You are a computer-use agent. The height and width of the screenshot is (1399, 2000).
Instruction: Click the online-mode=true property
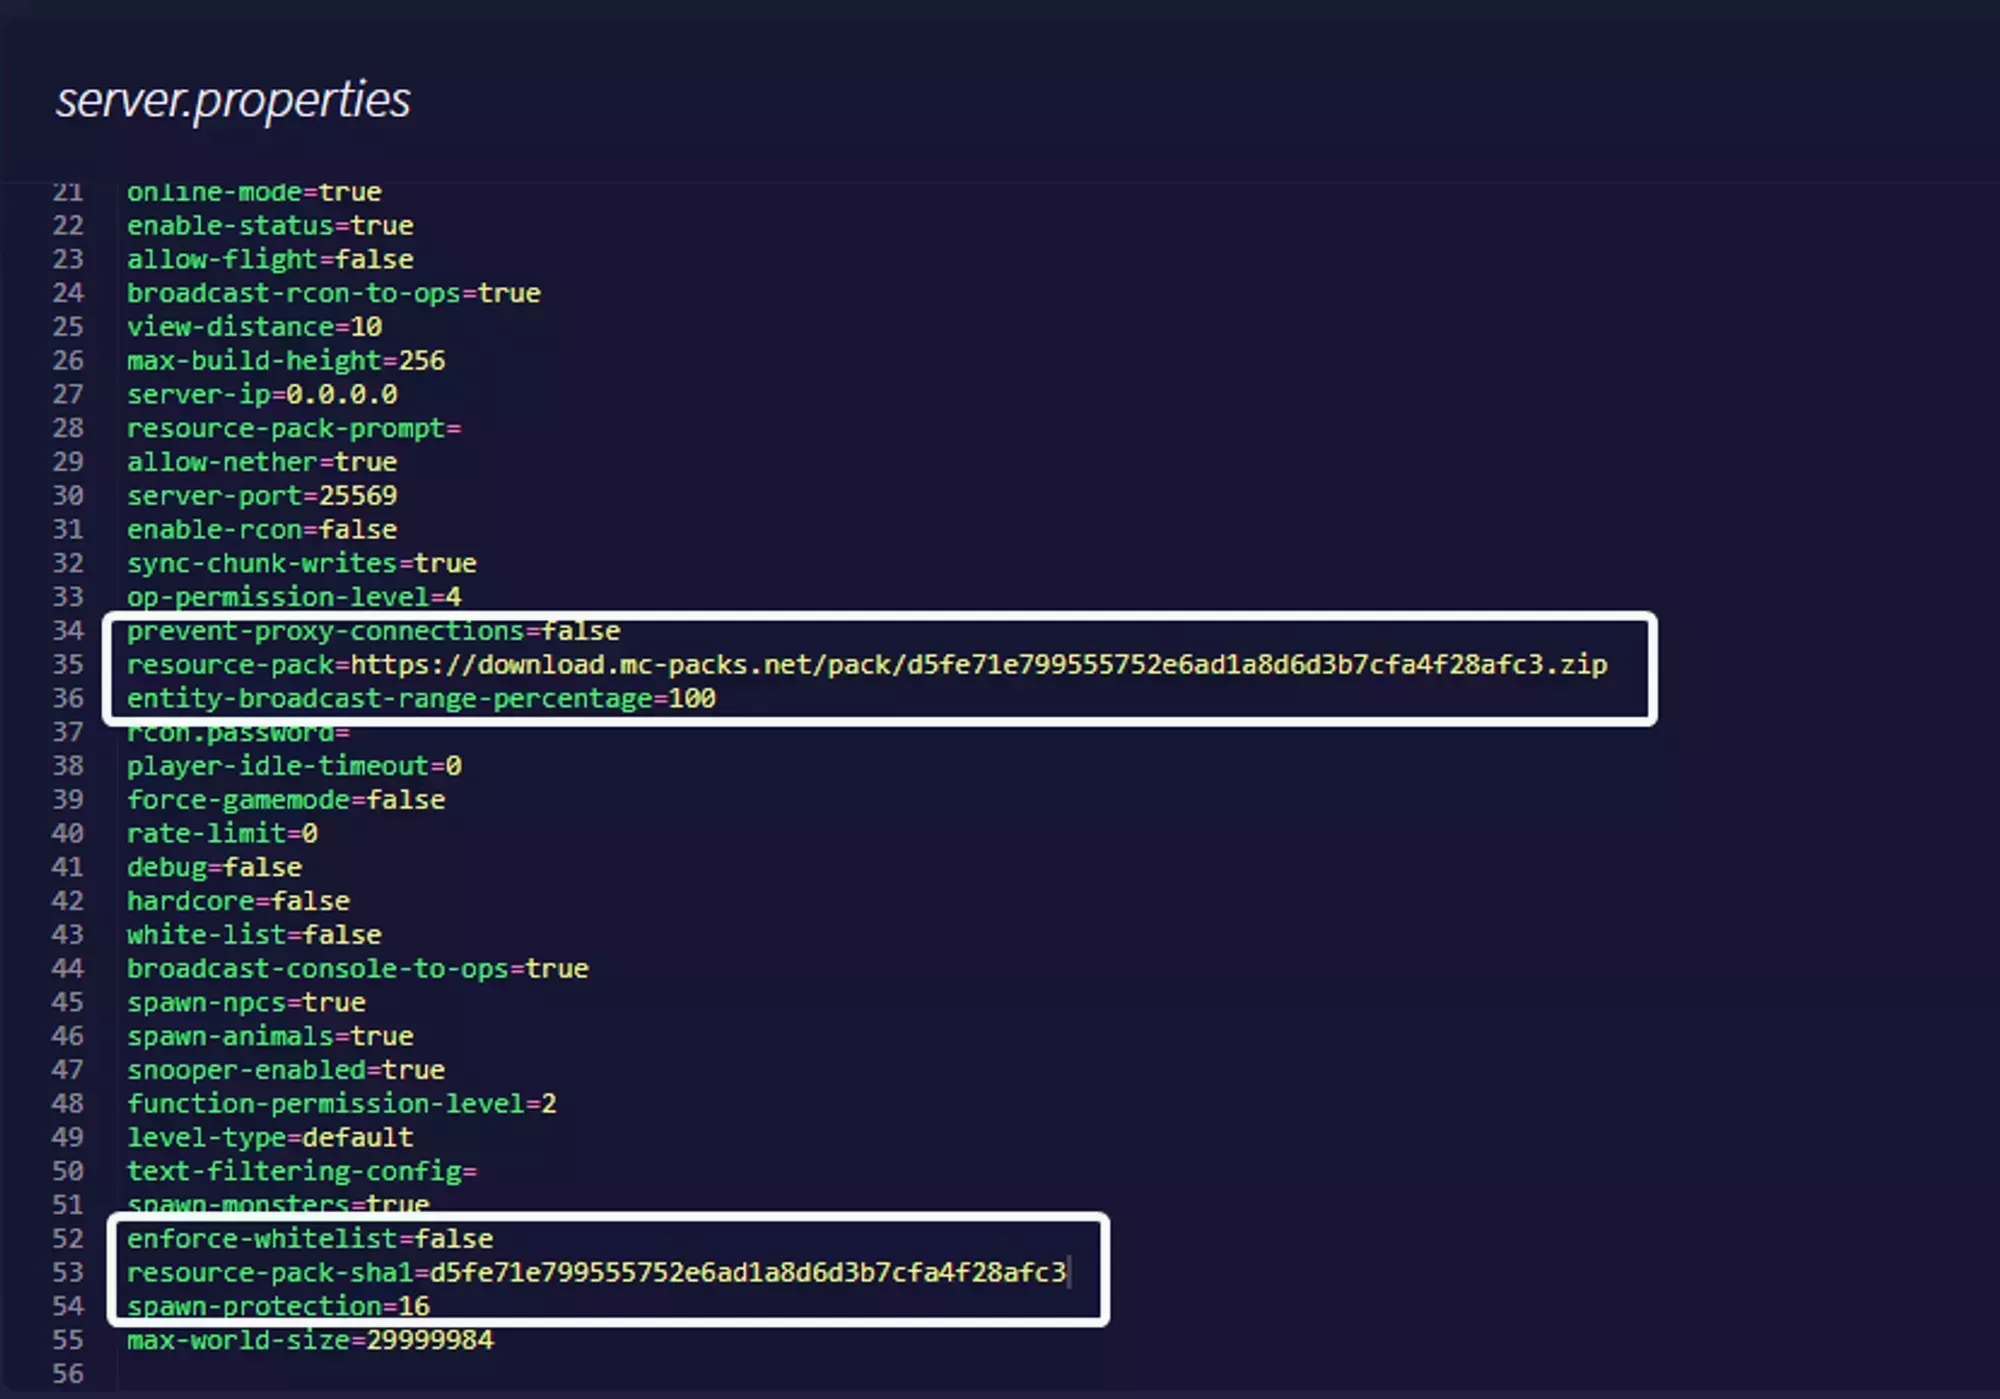tap(254, 191)
